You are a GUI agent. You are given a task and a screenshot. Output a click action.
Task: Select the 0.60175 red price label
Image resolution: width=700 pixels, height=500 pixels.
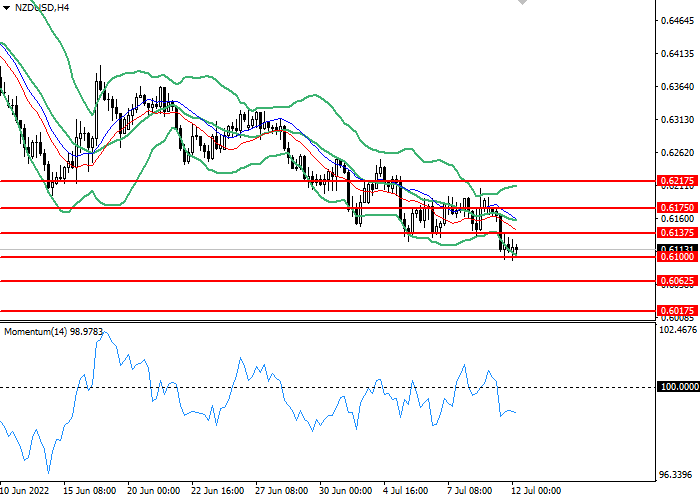click(677, 311)
